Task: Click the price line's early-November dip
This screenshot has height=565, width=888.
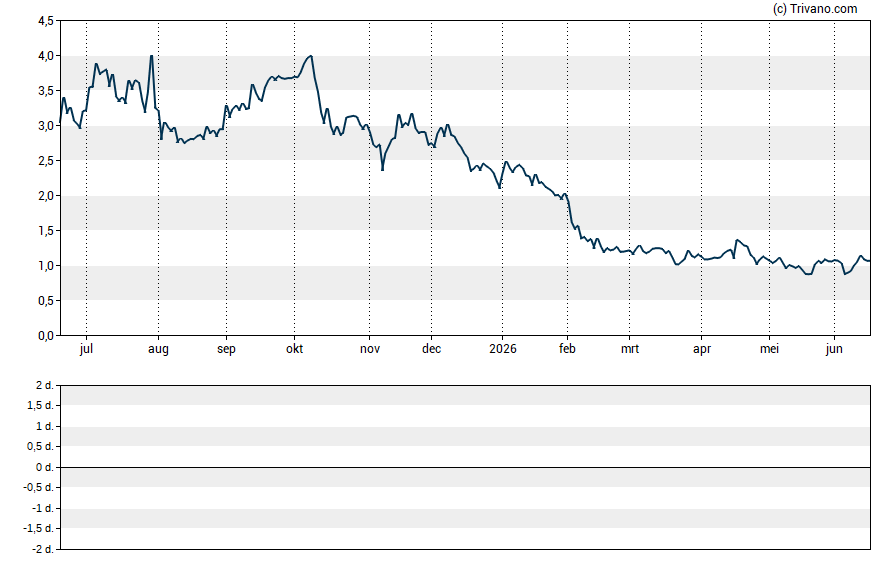Action: pyautogui.click(x=382, y=169)
